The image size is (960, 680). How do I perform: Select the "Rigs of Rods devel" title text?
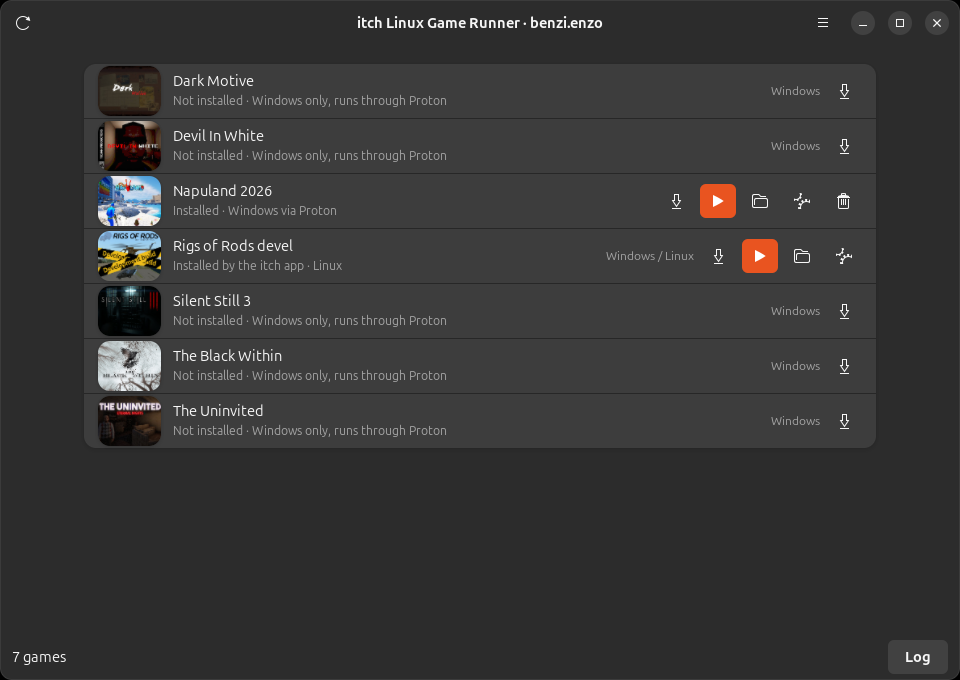tap(233, 246)
